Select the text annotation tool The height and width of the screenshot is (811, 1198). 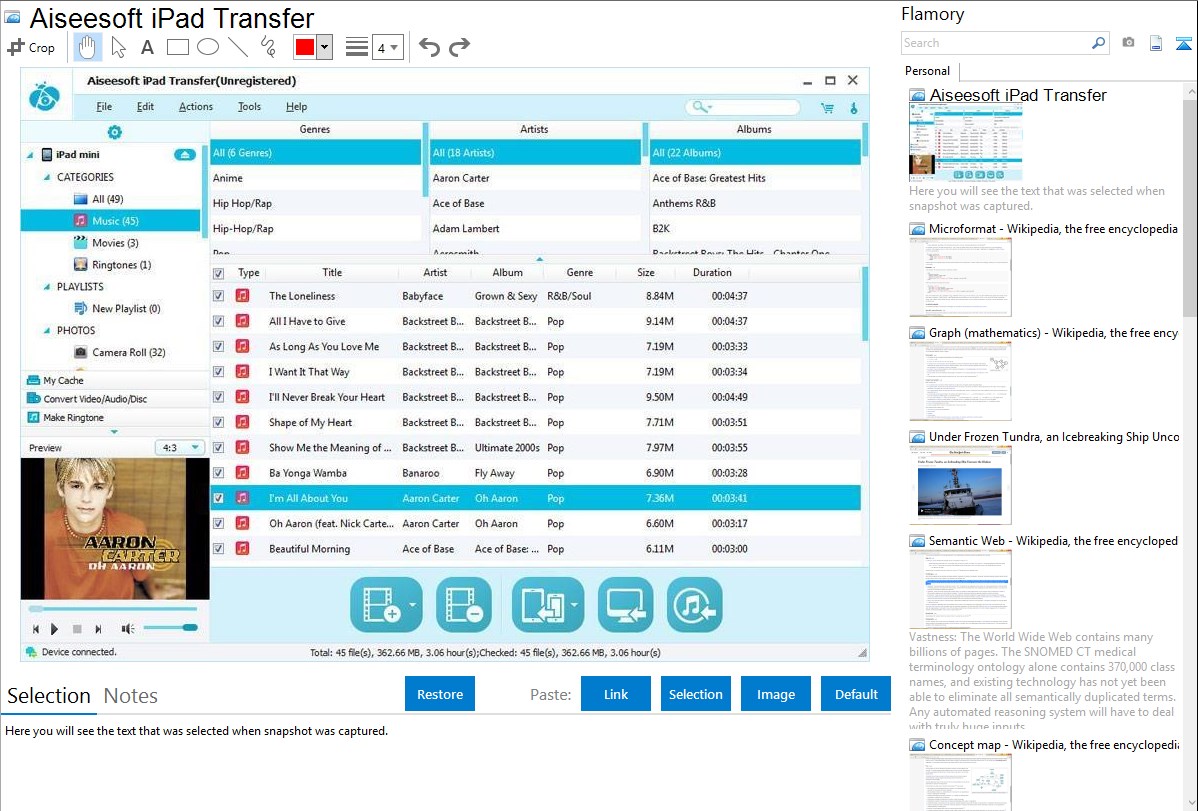147,47
